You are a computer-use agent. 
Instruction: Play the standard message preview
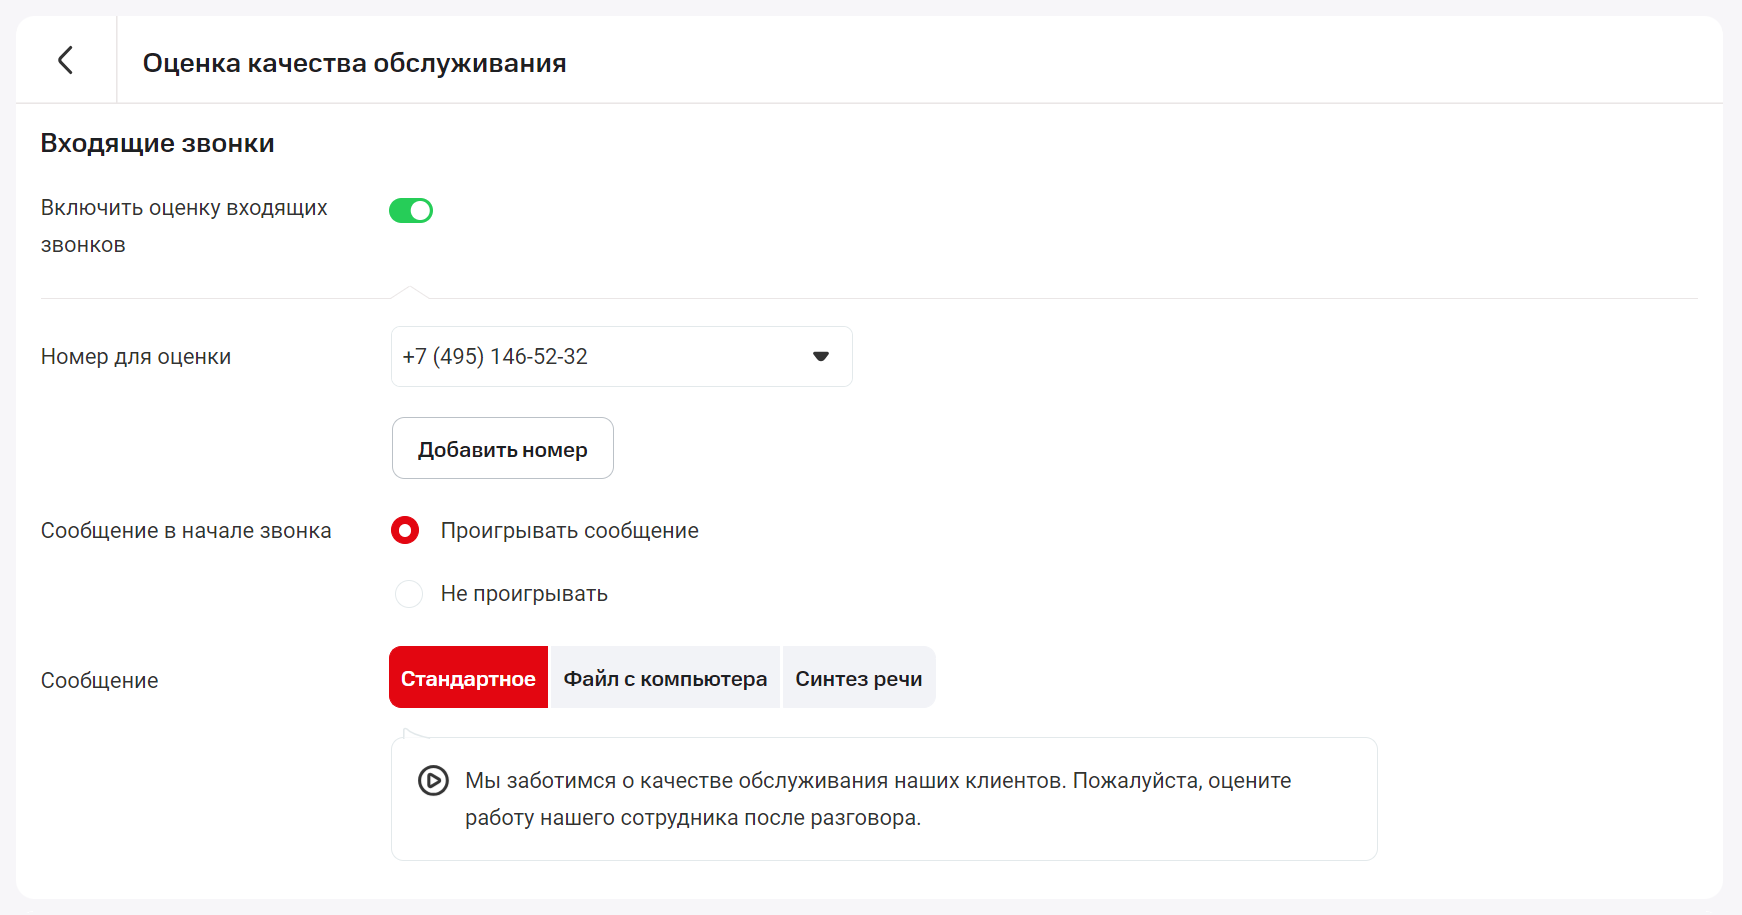pyautogui.click(x=433, y=780)
